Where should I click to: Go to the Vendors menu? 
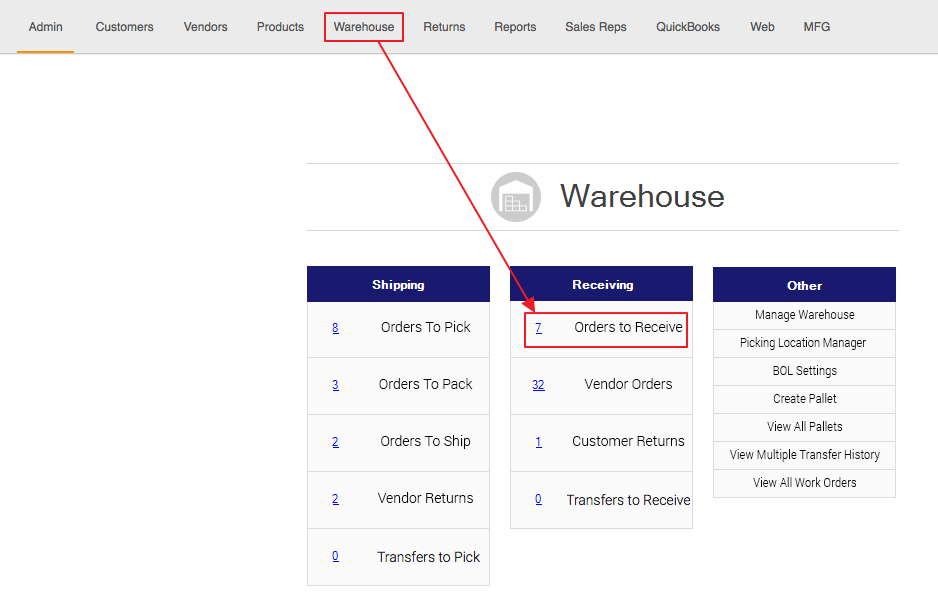[x=205, y=27]
